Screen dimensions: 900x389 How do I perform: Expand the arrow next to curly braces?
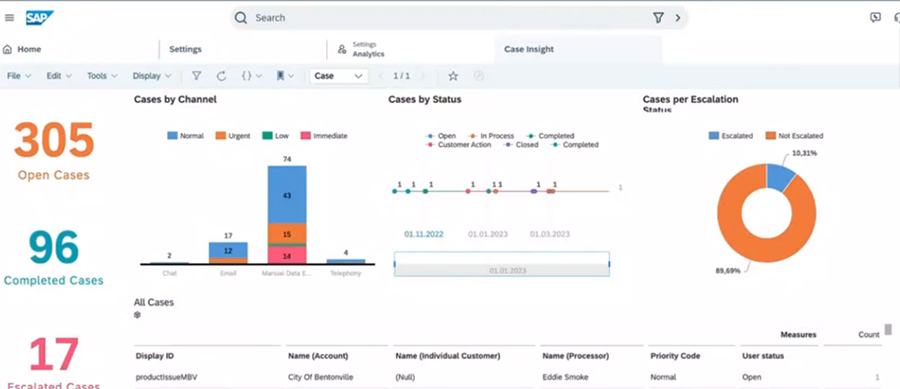pos(259,76)
